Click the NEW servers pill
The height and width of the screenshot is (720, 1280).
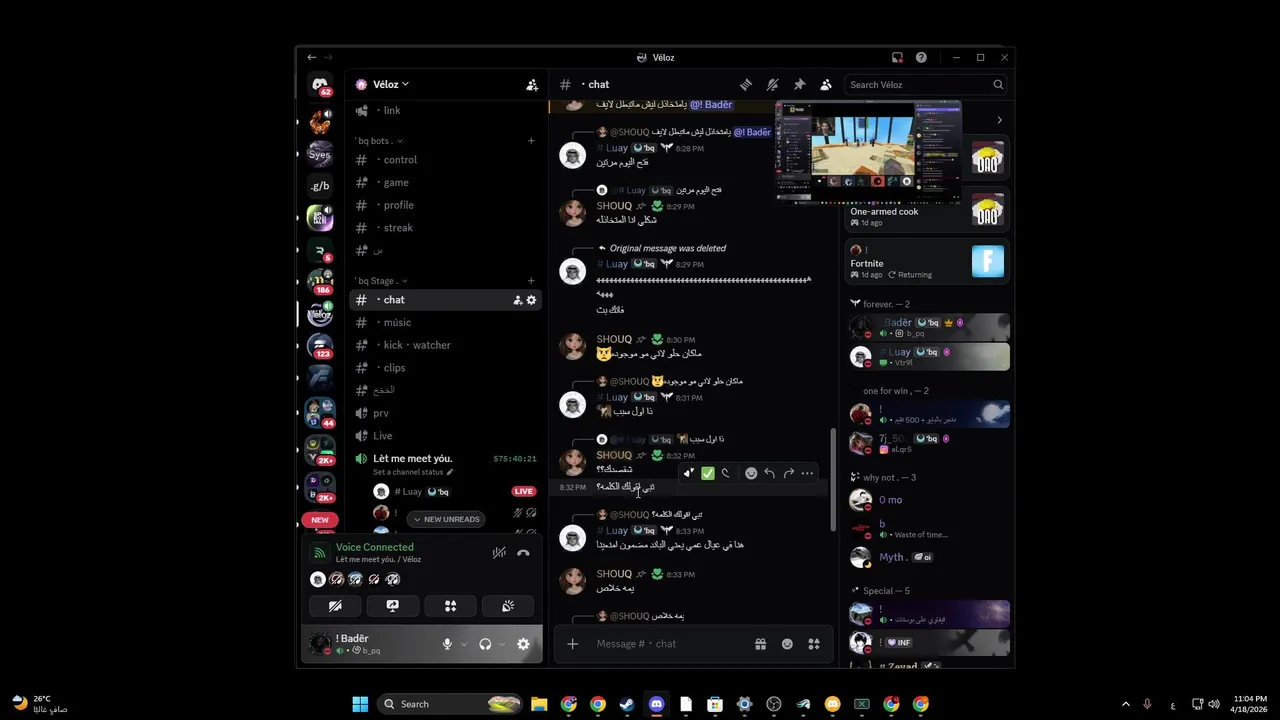click(320, 520)
